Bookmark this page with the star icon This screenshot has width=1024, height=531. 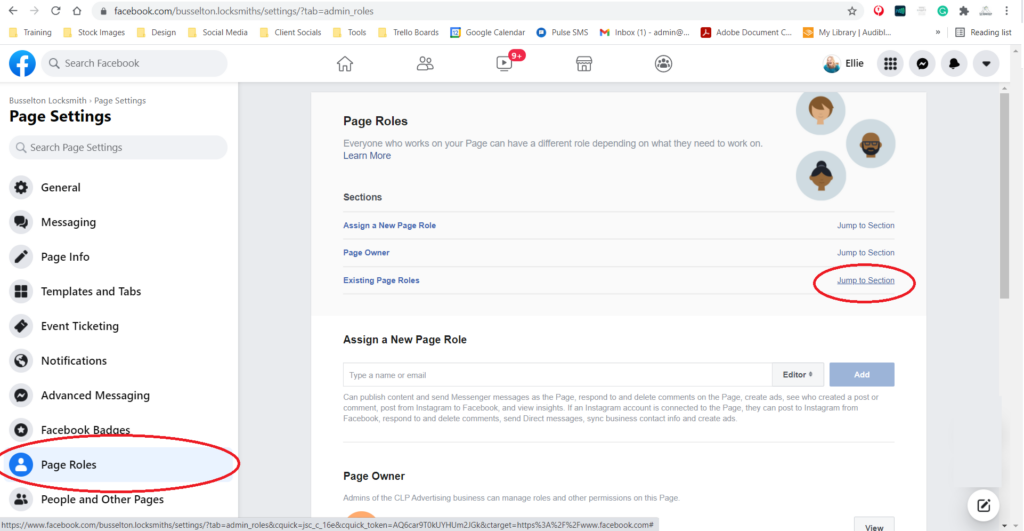(852, 11)
